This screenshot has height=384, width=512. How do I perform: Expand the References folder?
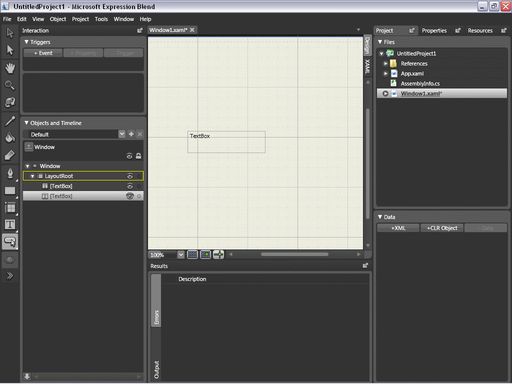click(385, 63)
